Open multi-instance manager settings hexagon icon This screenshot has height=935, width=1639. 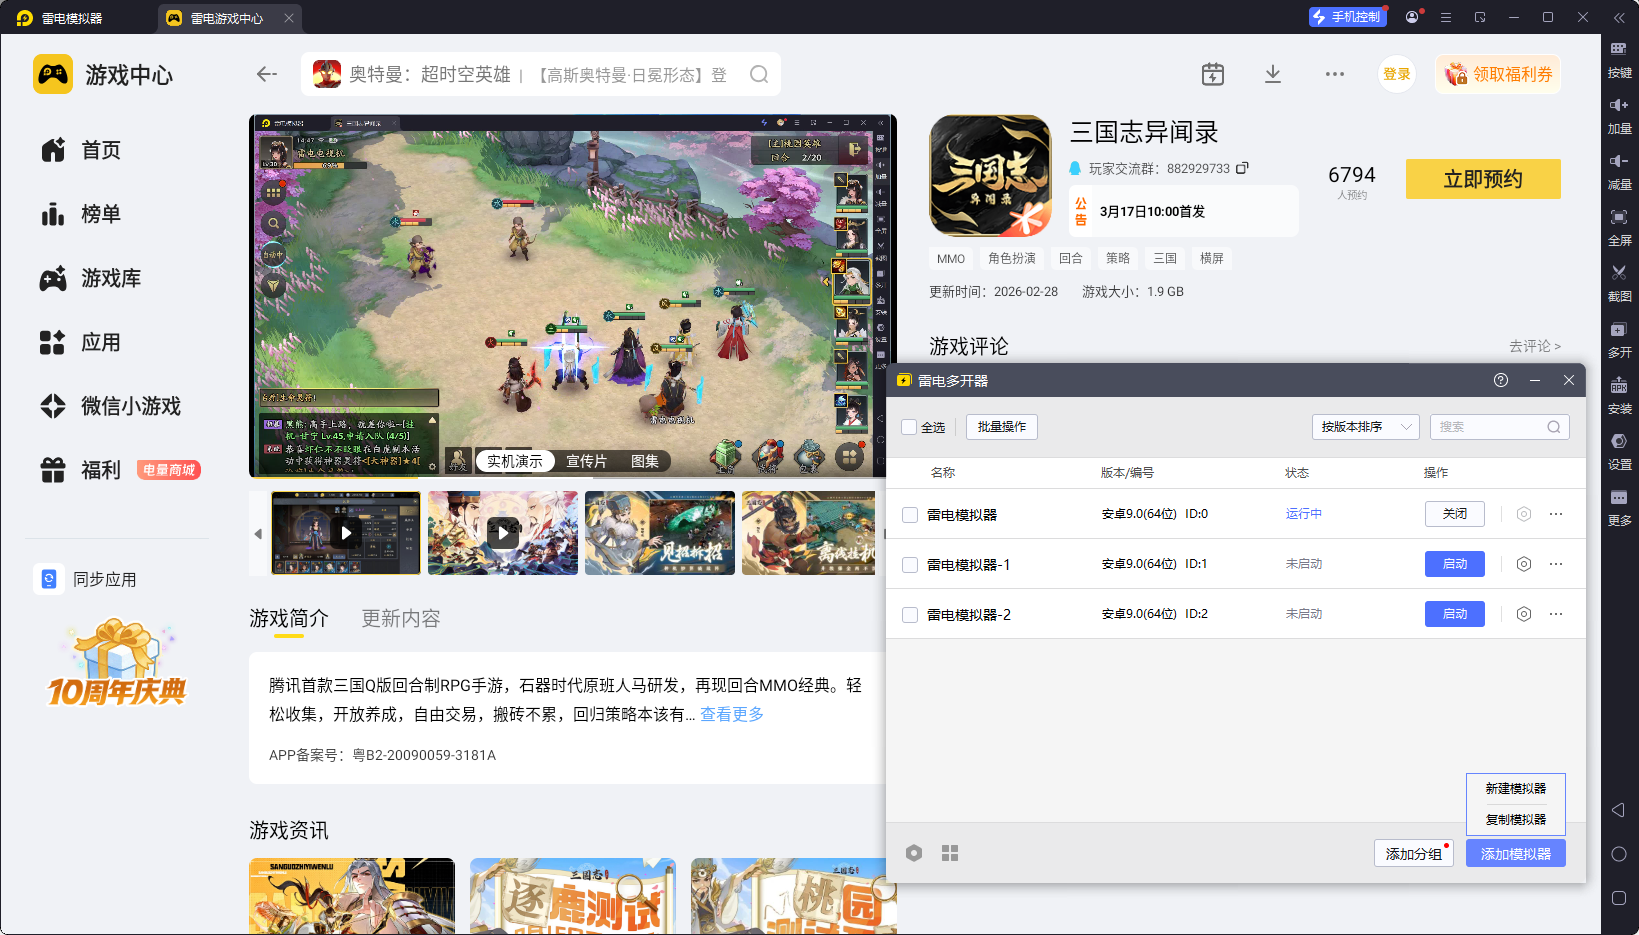coord(914,853)
